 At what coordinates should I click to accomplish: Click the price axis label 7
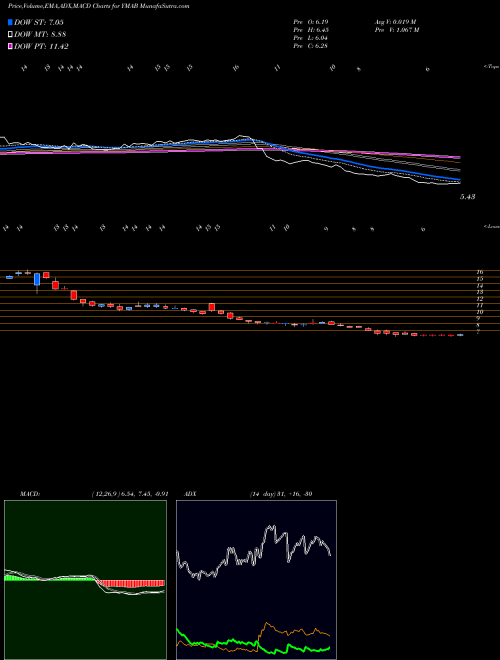pos(479,333)
